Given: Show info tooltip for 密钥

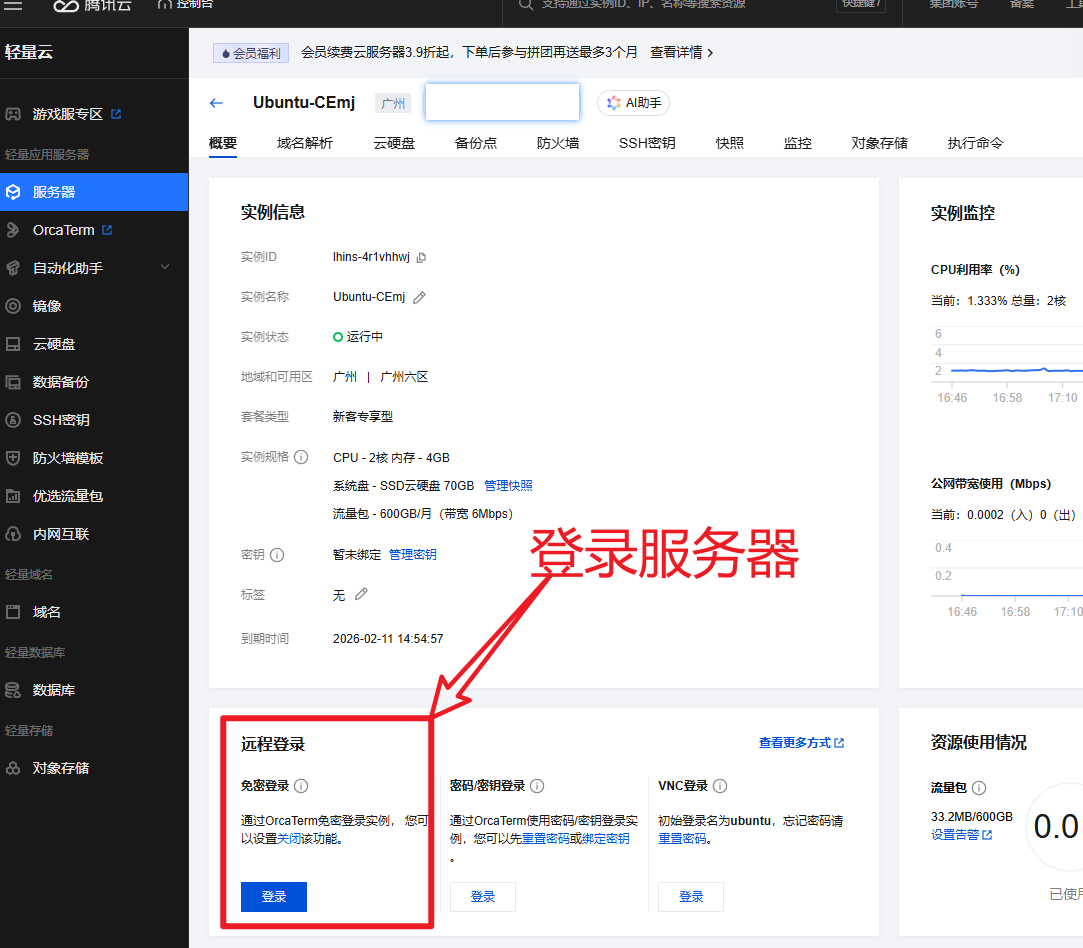Looking at the screenshot, I should pyautogui.click(x=278, y=555).
